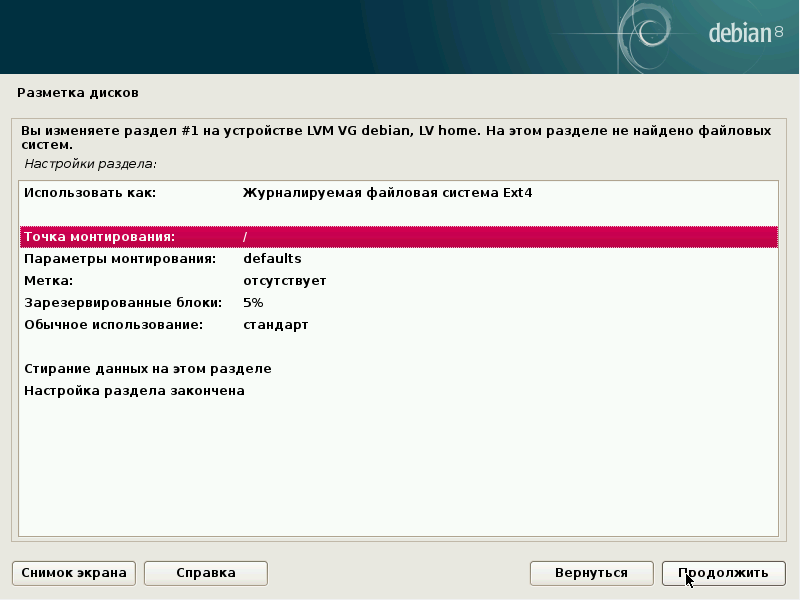Open 'Параметры монтирования' option
Viewport: 800px width, 600px height.
coord(120,259)
